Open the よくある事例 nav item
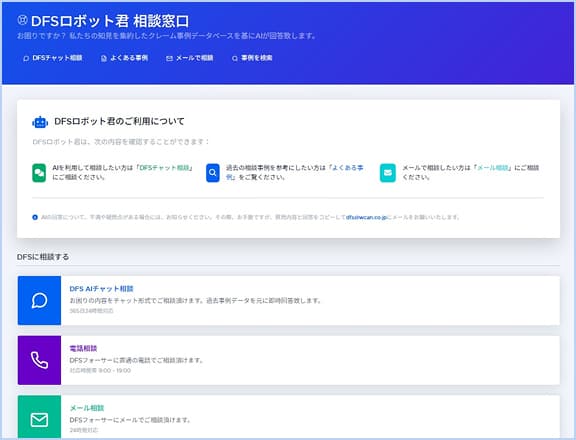Image resolution: width=576 pixels, height=440 pixels. (125, 58)
